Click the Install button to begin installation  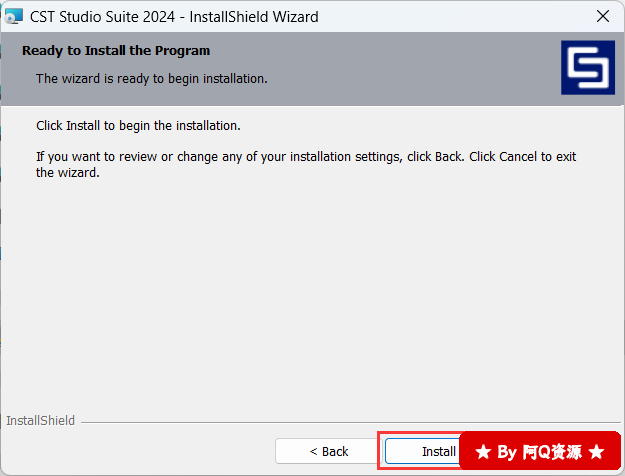[423, 451]
